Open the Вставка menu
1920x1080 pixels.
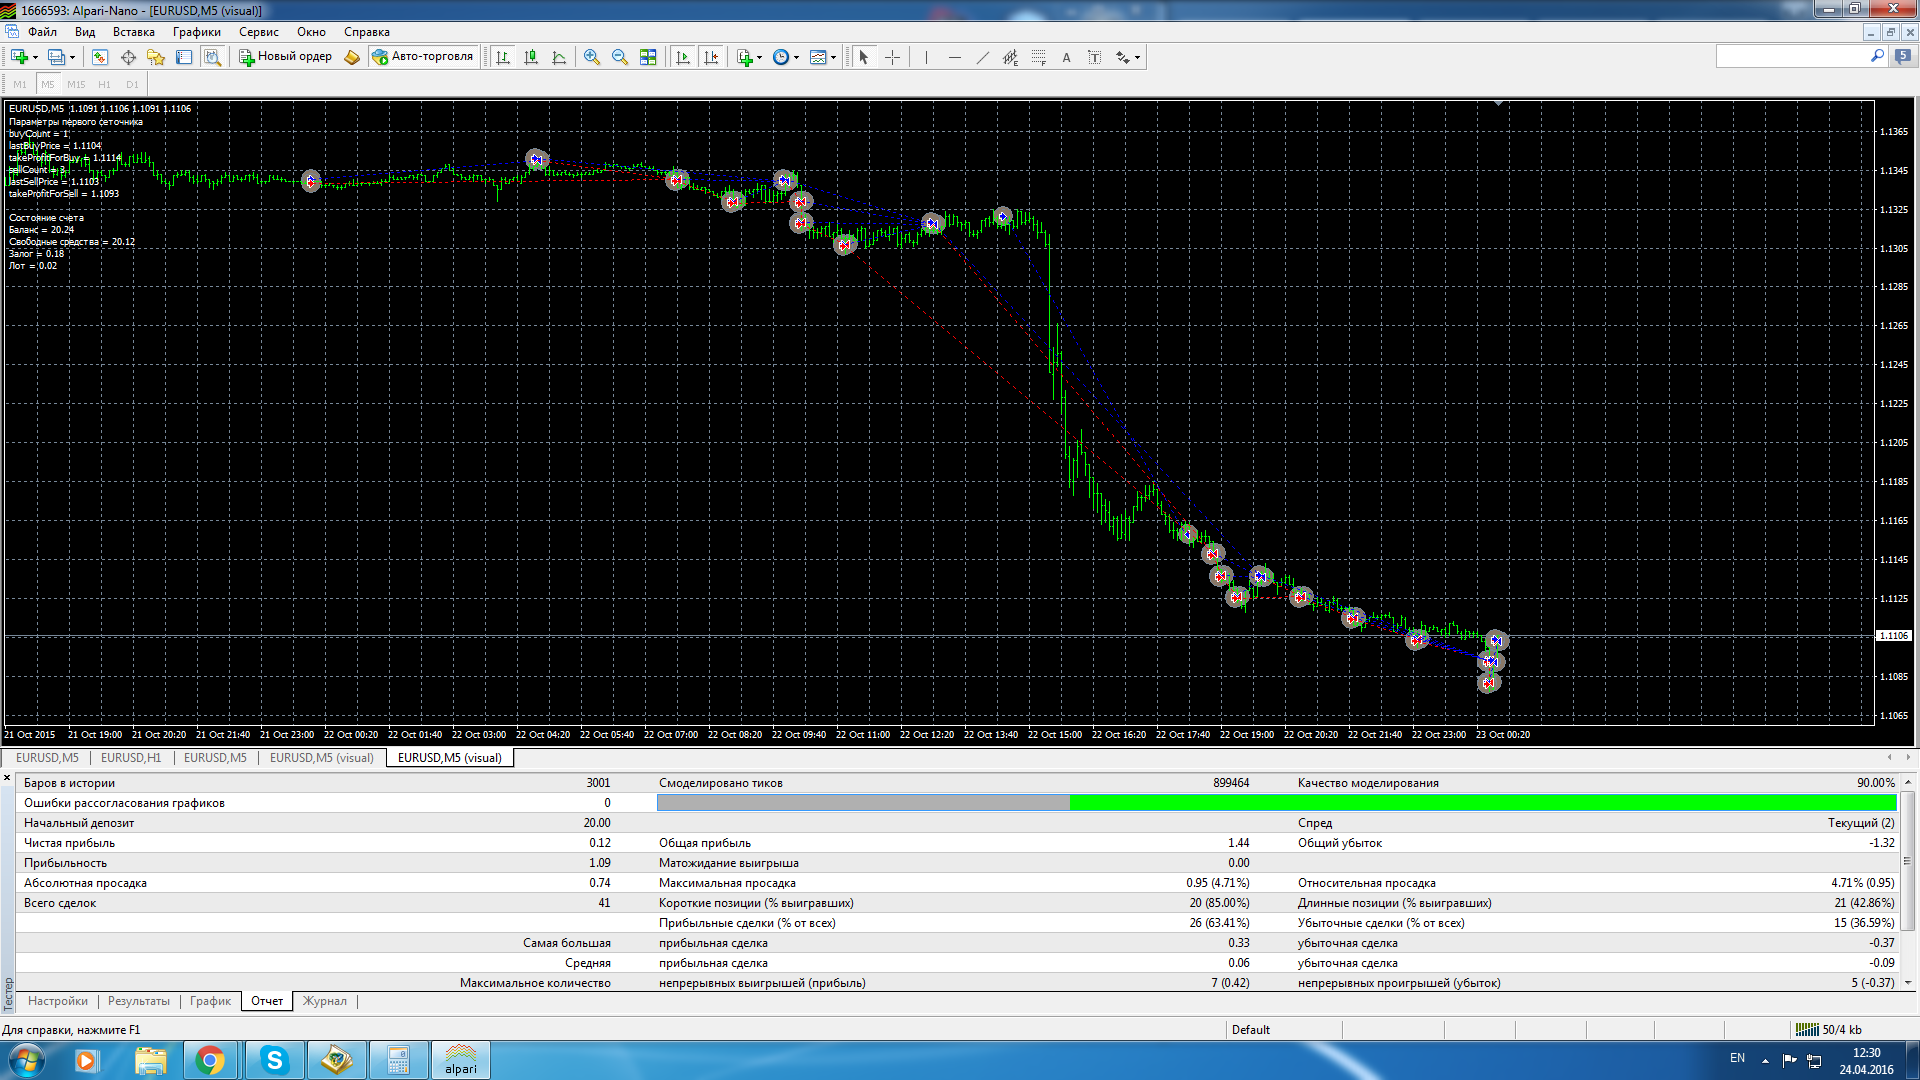134,32
